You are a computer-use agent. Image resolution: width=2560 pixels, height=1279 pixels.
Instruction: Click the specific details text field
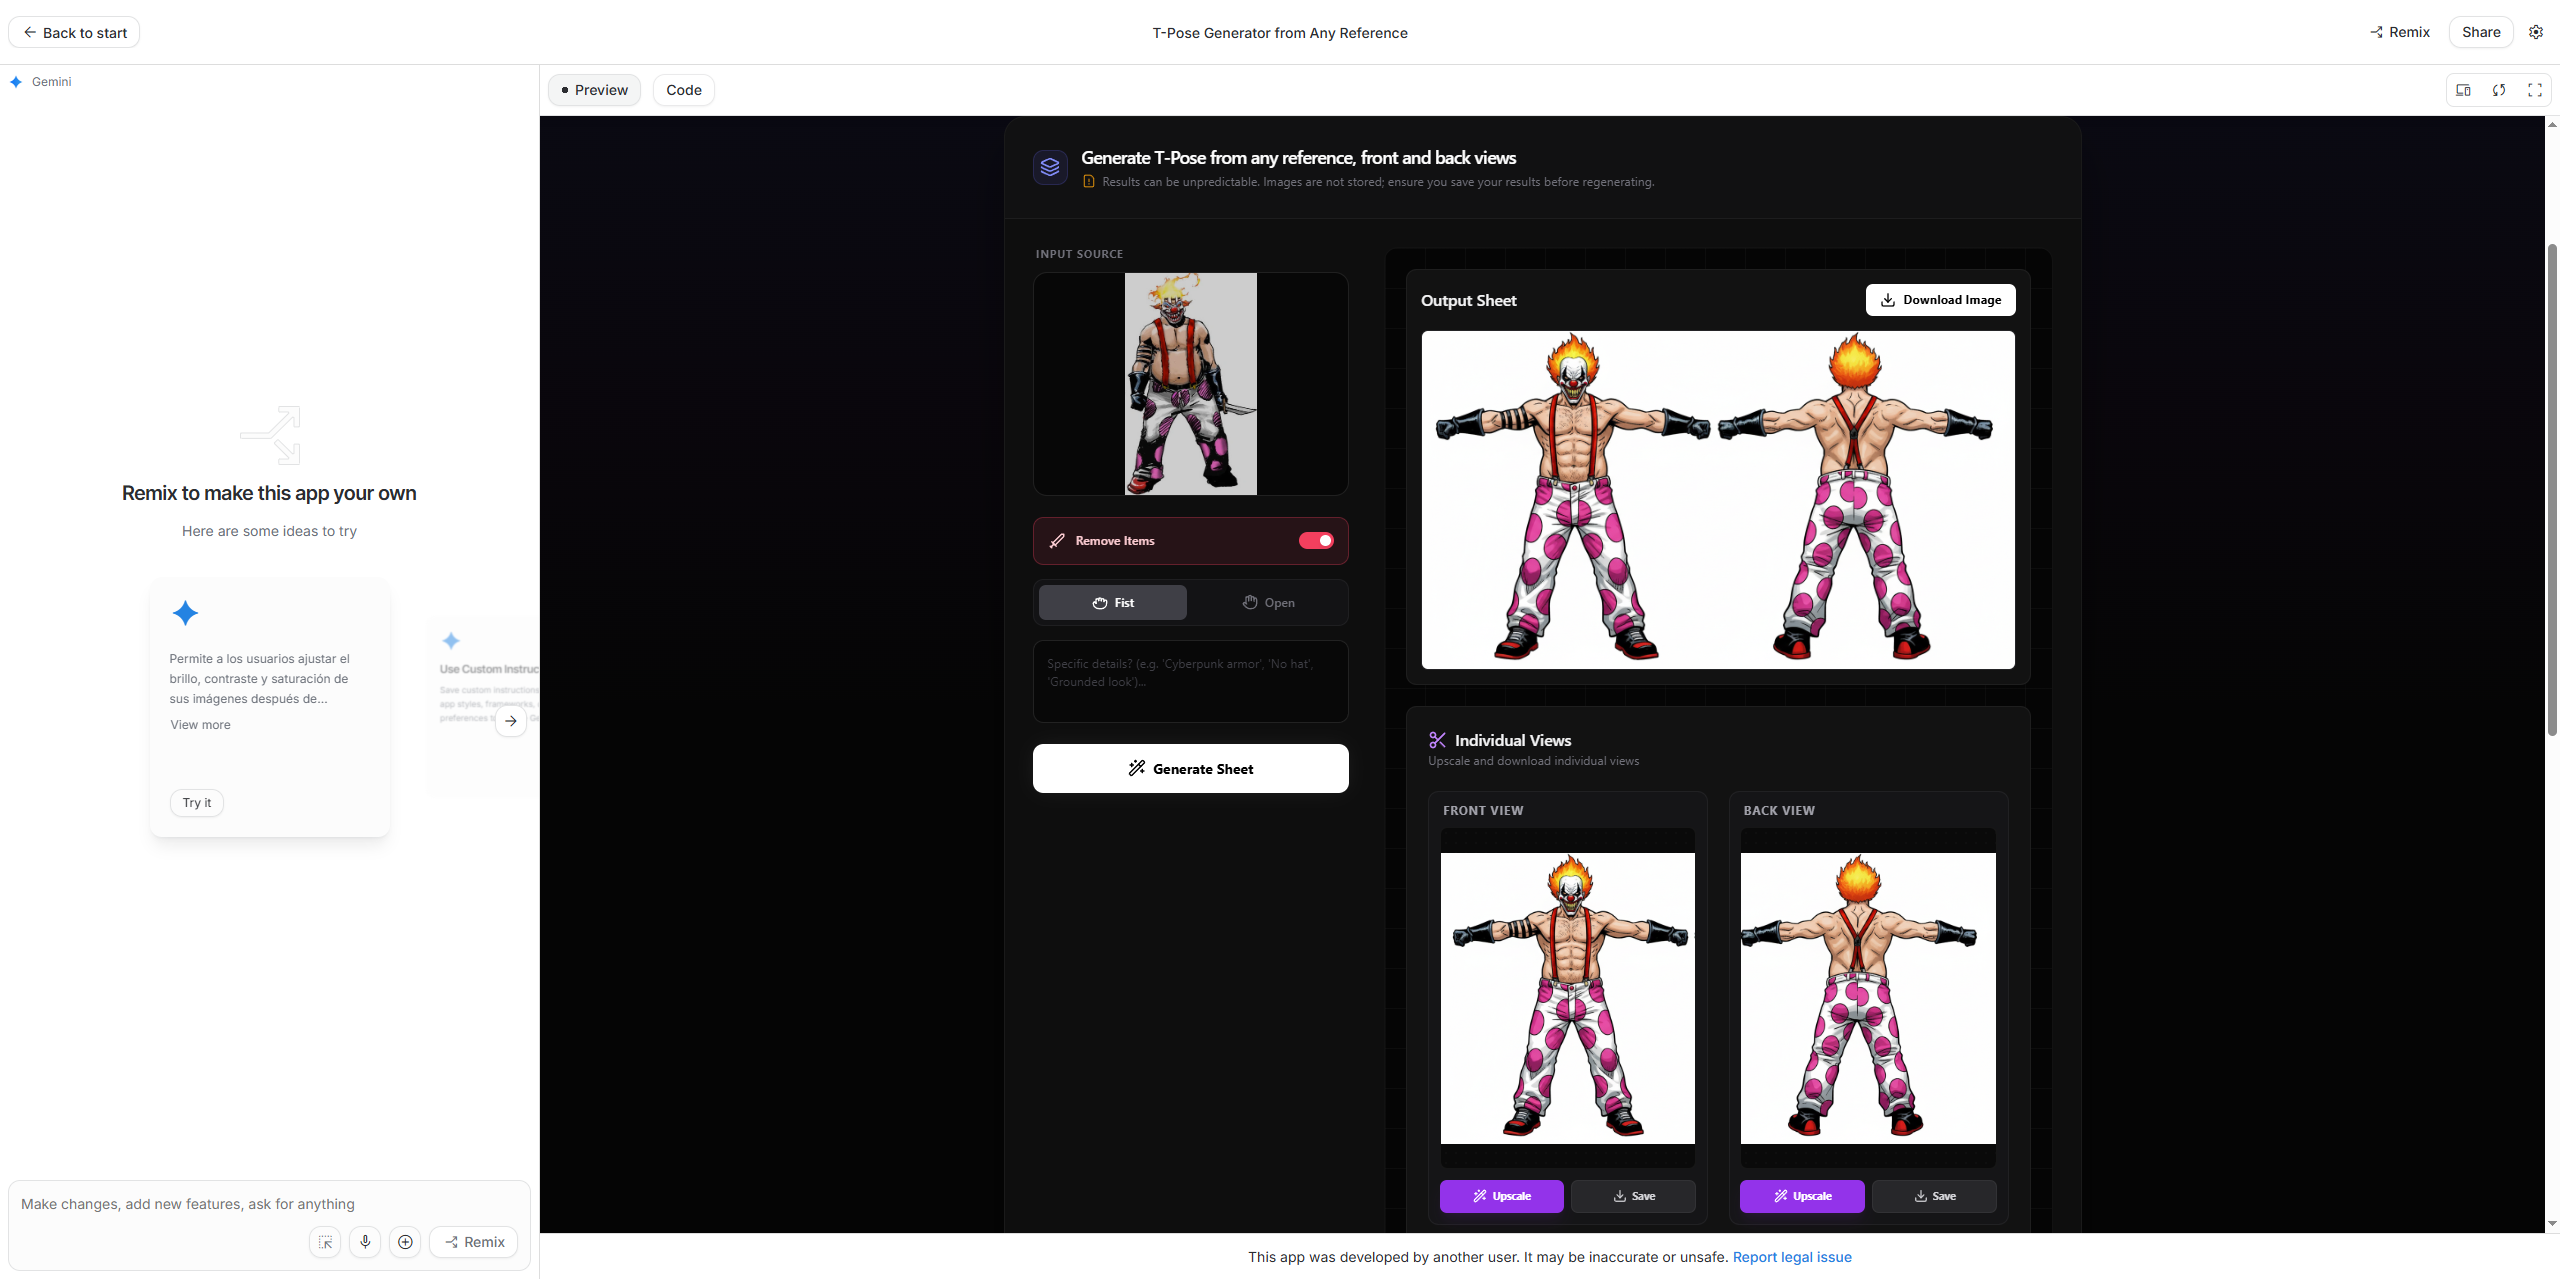pyautogui.click(x=1190, y=682)
